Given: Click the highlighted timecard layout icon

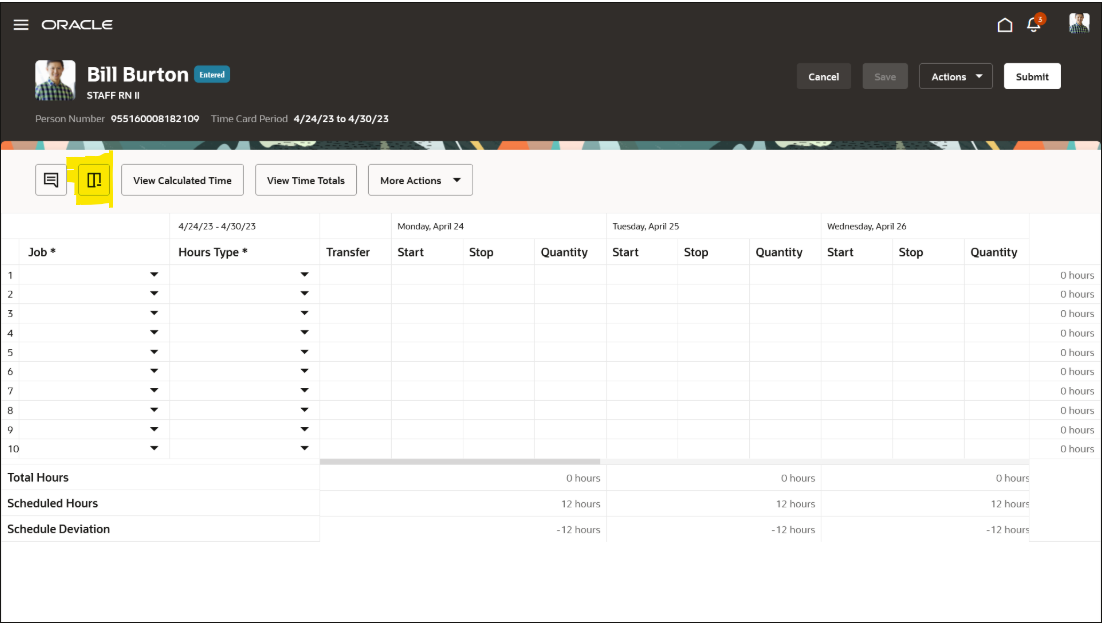Looking at the screenshot, I should 94,180.
